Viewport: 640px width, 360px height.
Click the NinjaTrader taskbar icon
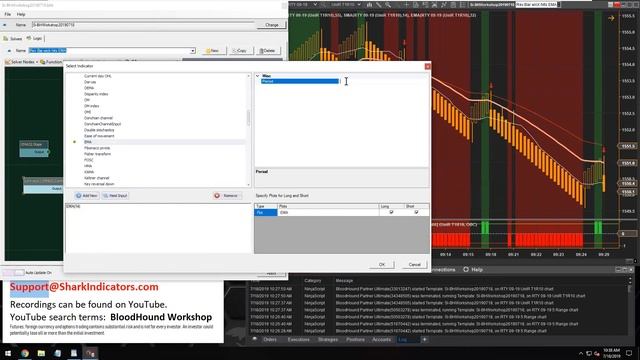tap(90, 353)
